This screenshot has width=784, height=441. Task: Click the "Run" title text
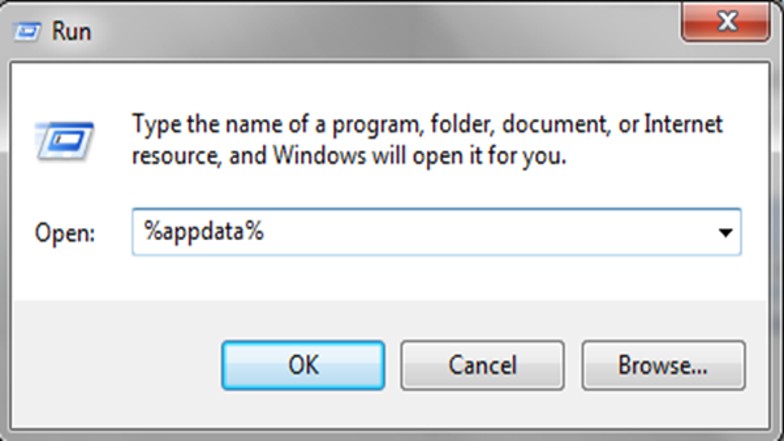coord(72,32)
